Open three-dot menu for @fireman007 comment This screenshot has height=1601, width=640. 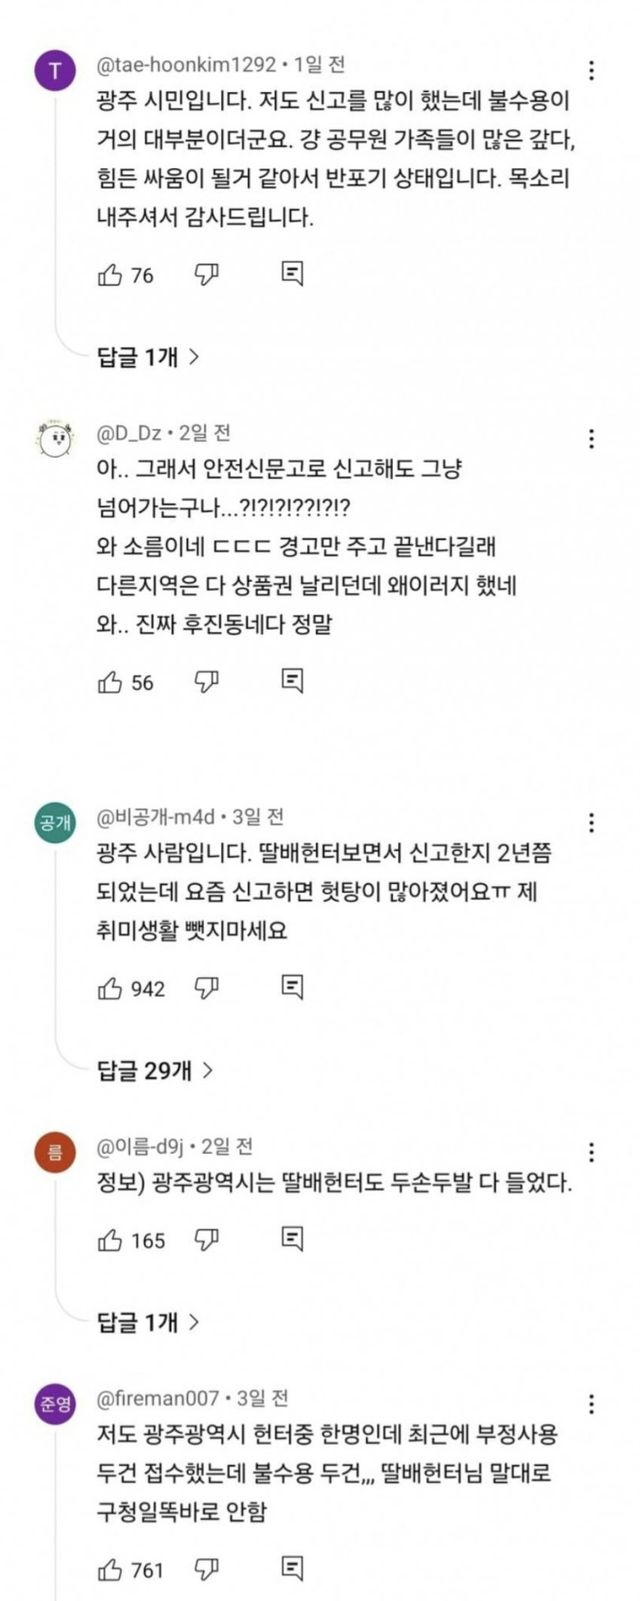592,1404
